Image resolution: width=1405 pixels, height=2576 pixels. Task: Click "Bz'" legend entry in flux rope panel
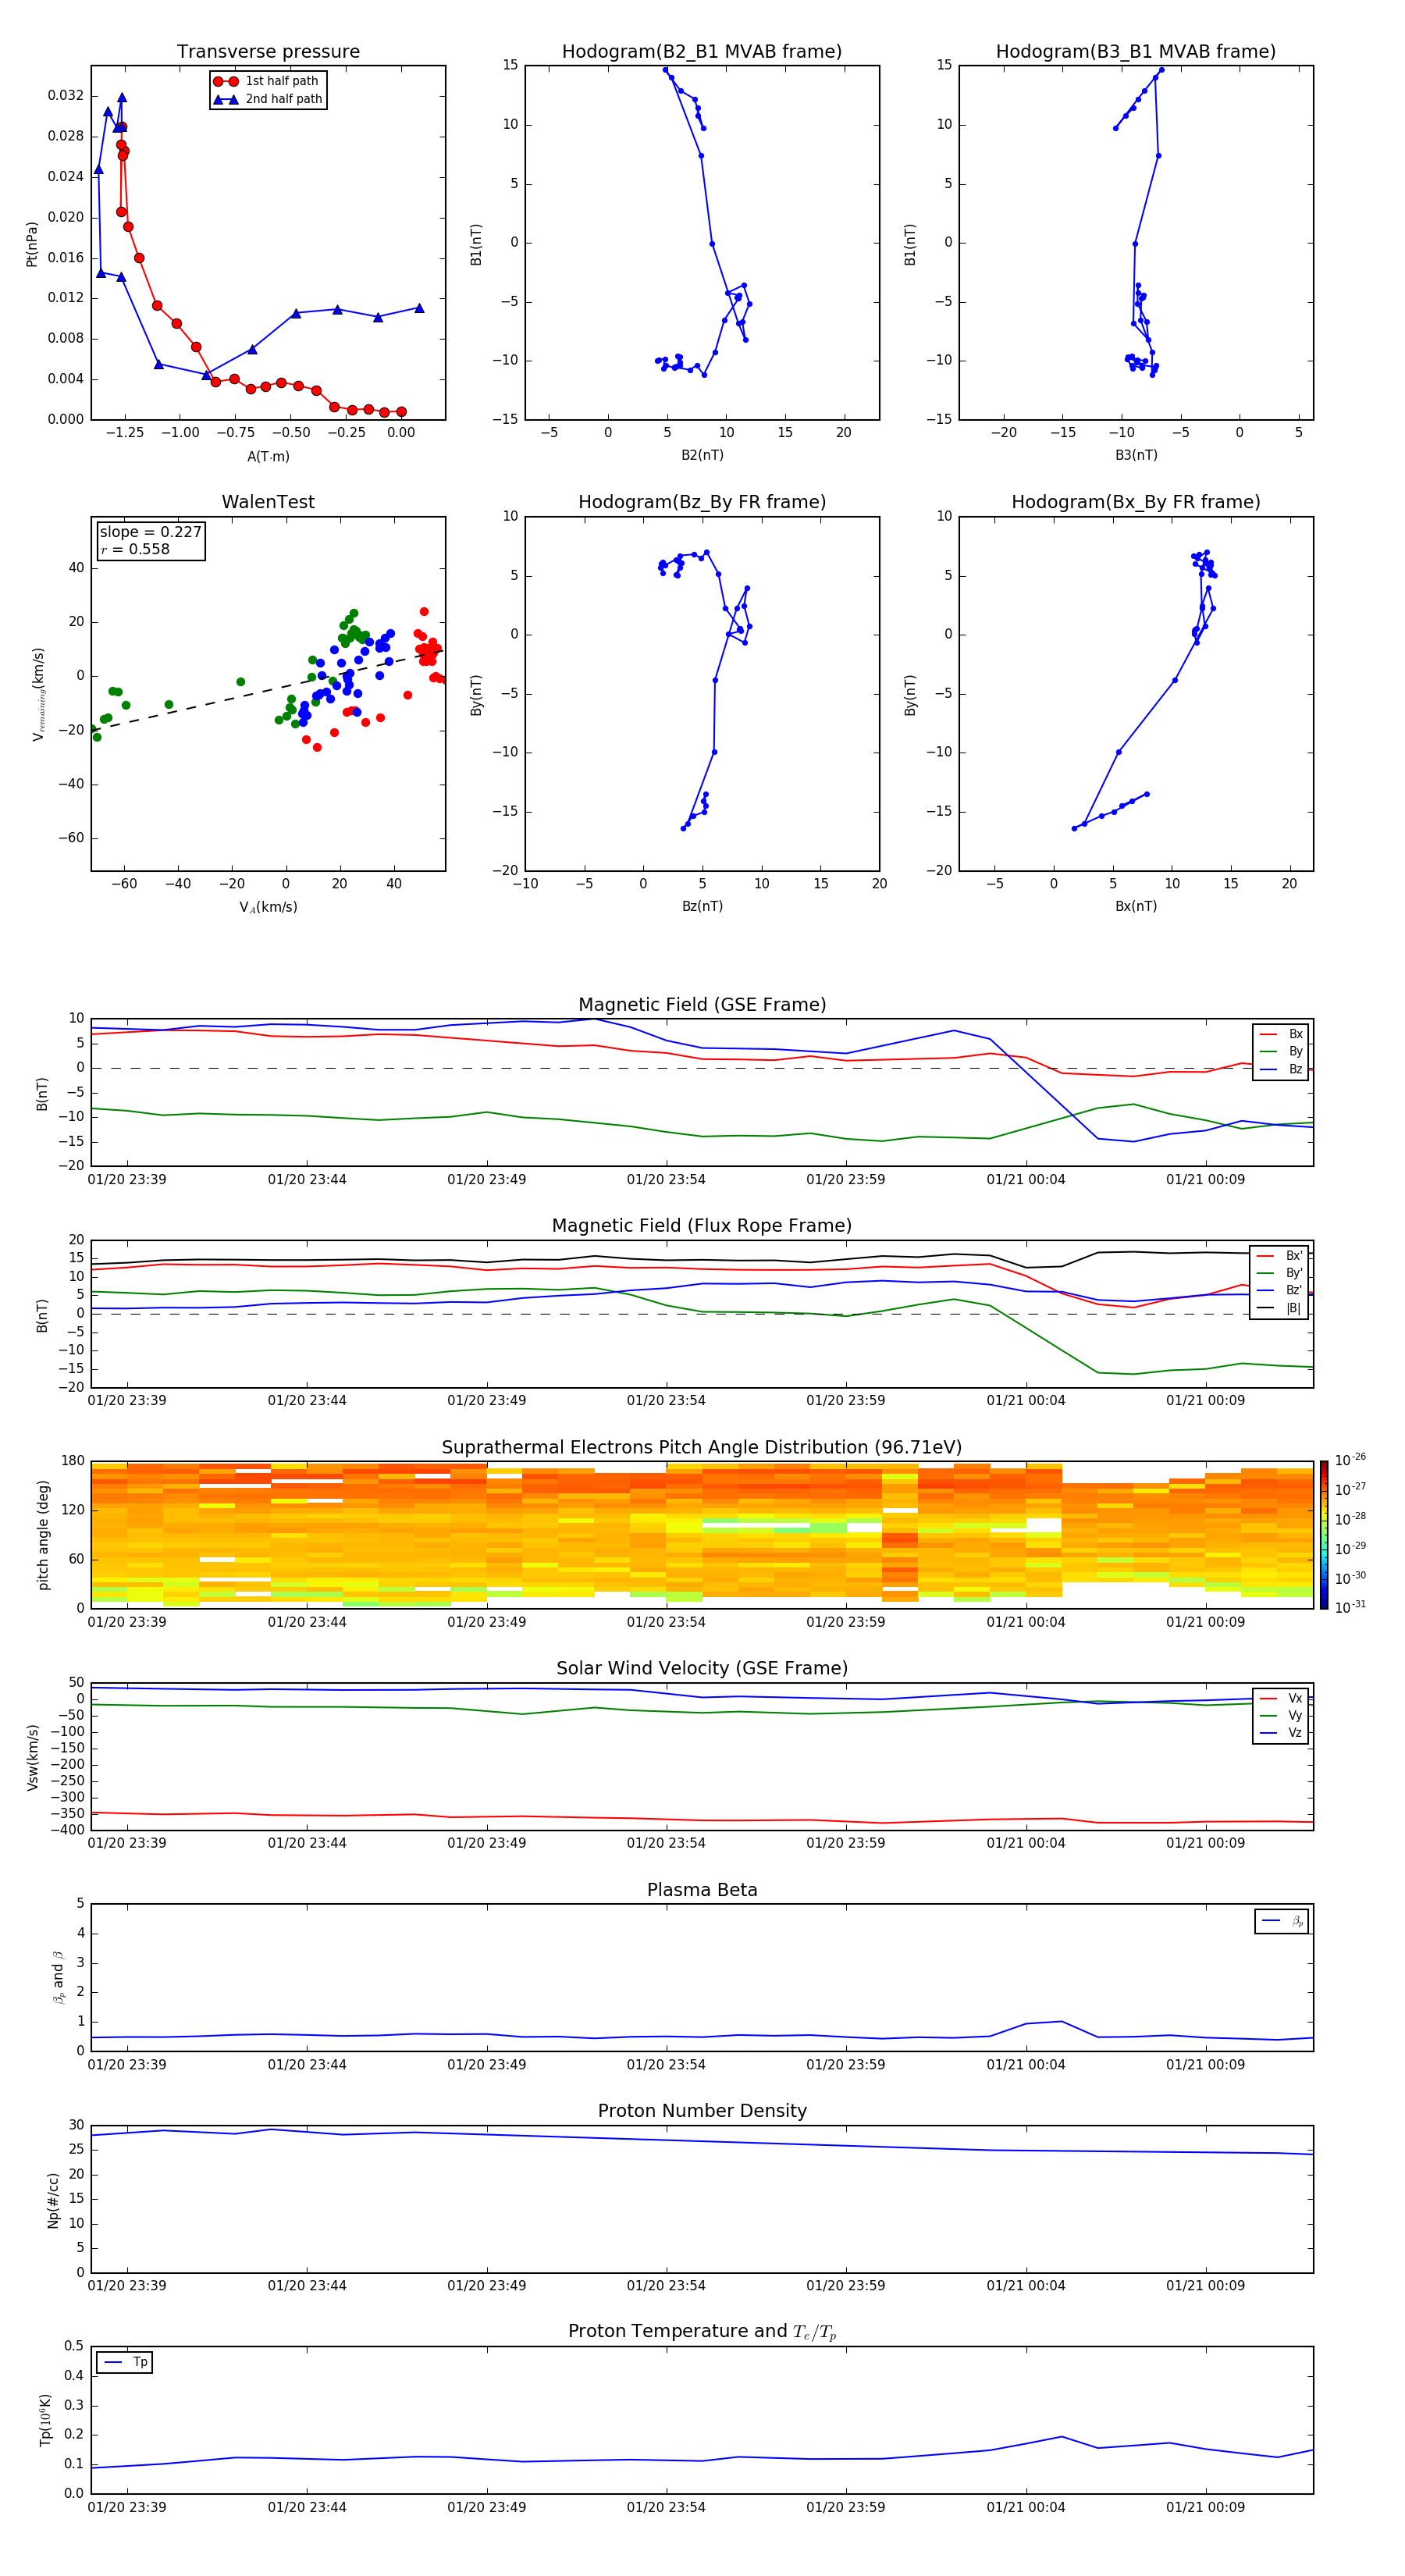click(x=1280, y=1291)
